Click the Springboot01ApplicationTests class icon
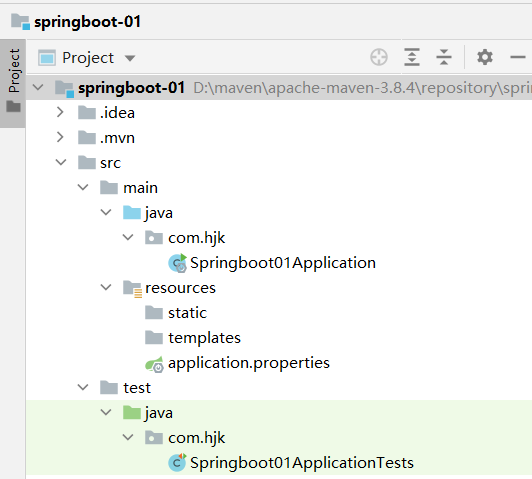Viewport: 532px width, 479px height. click(x=177, y=462)
